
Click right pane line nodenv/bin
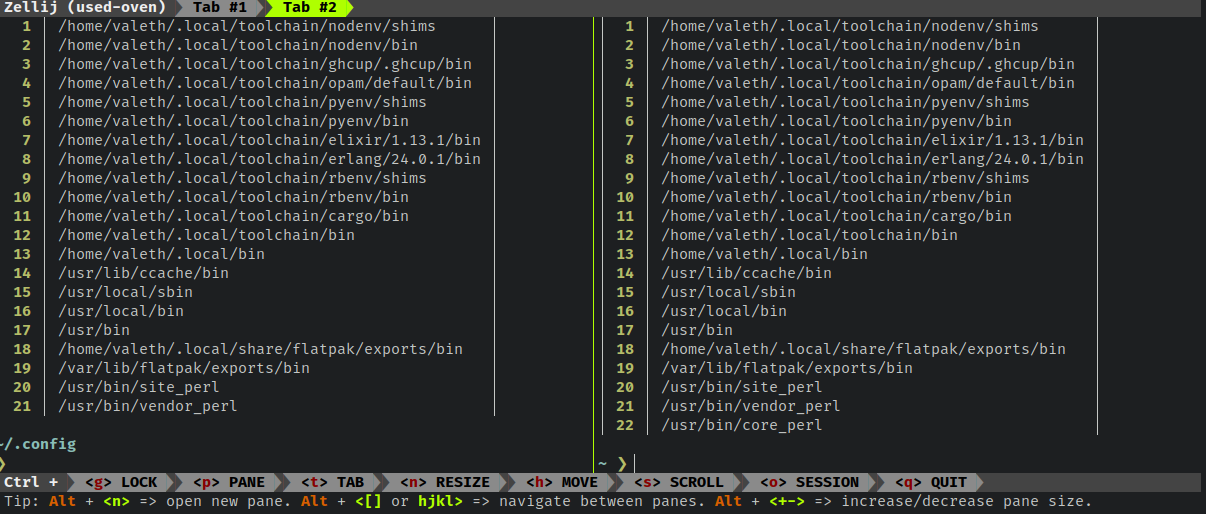point(841,45)
